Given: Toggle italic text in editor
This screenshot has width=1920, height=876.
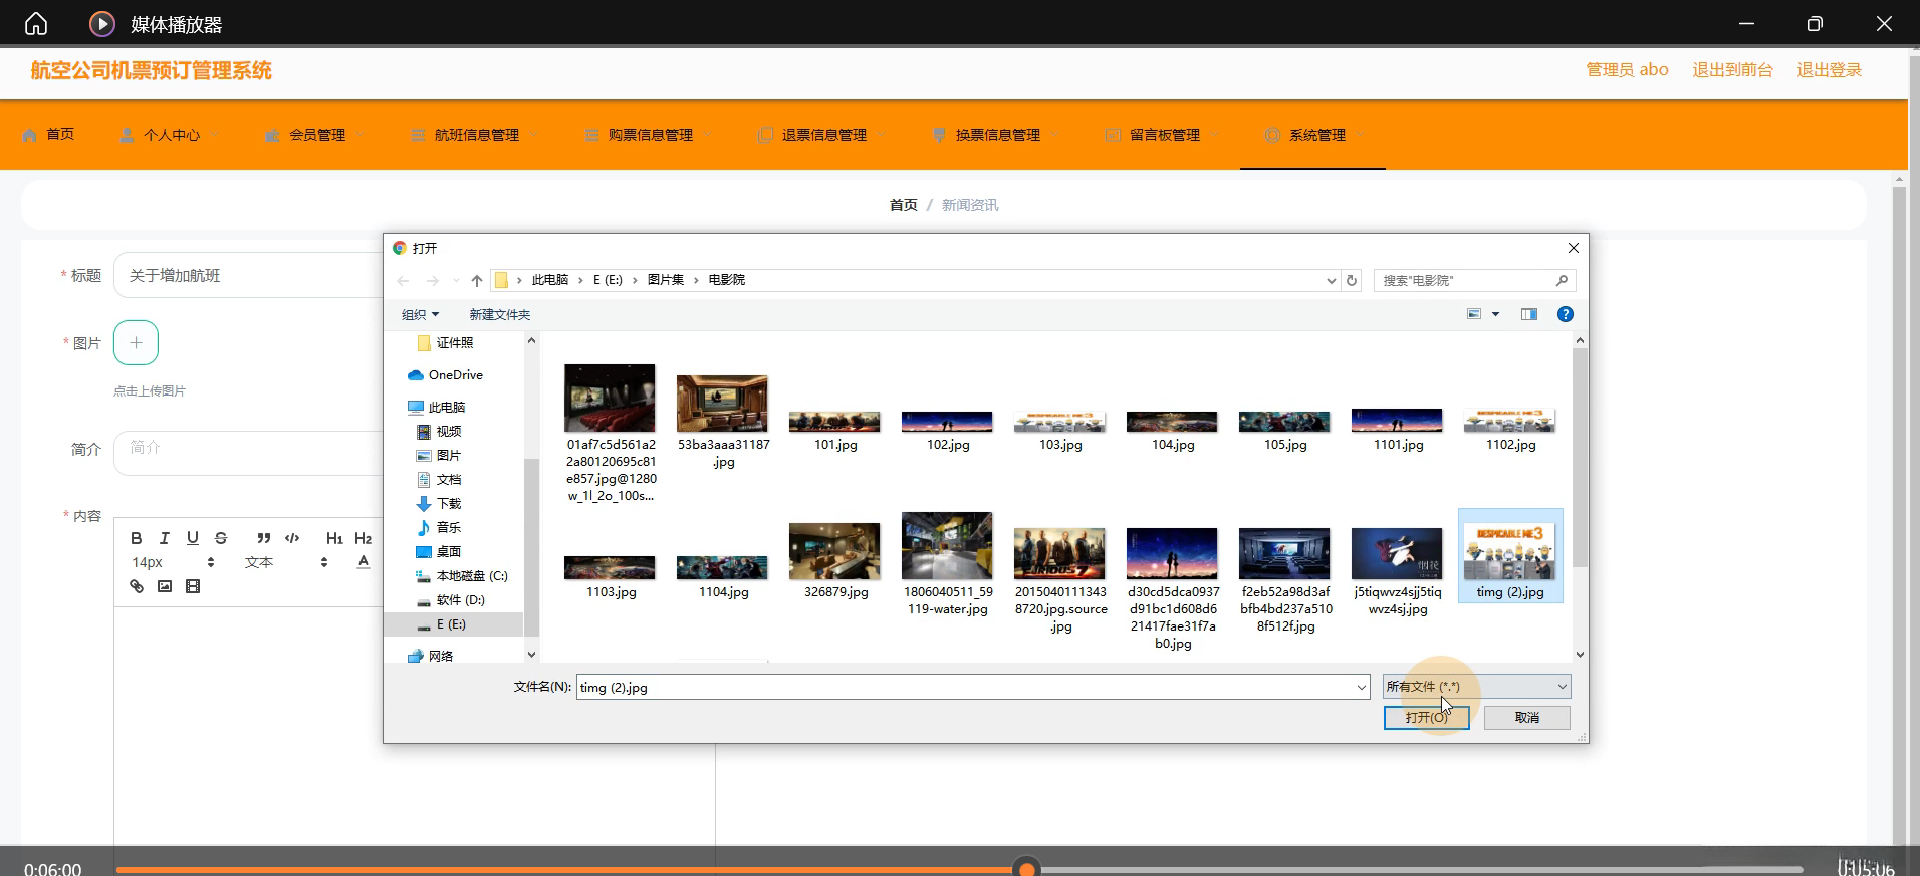Looking at the screenshot, I should click(165, 538).
